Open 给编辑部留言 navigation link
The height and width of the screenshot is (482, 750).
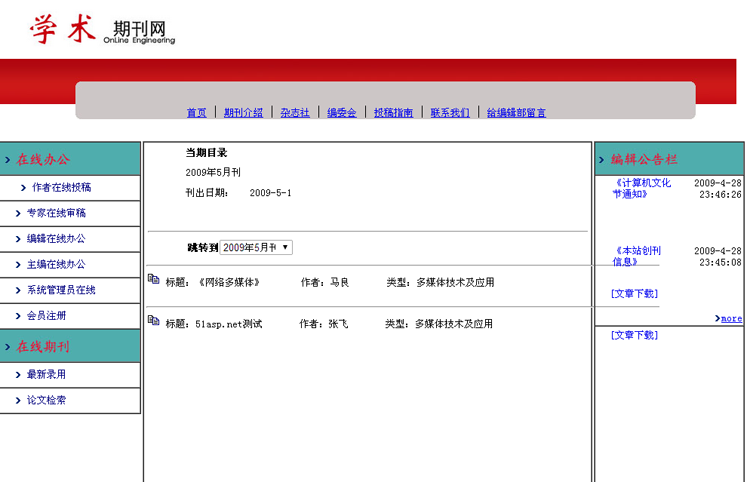(x=516, y=113)
